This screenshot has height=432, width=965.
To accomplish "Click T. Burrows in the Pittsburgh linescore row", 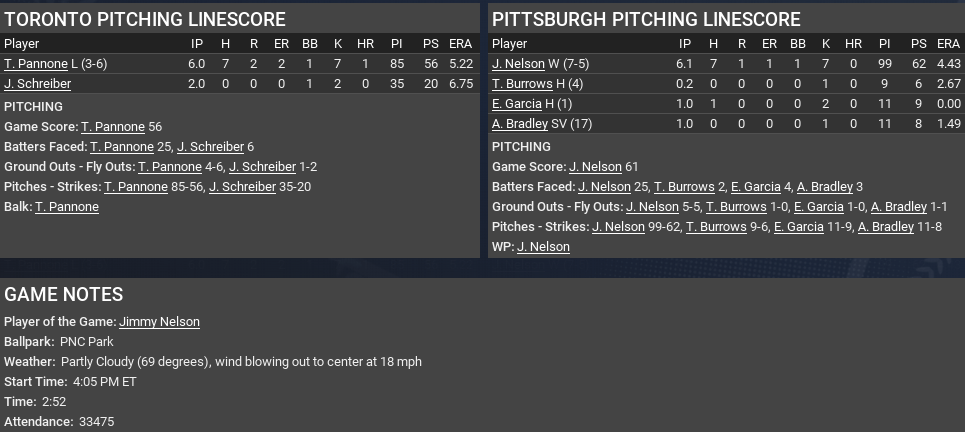I will 522,84.
